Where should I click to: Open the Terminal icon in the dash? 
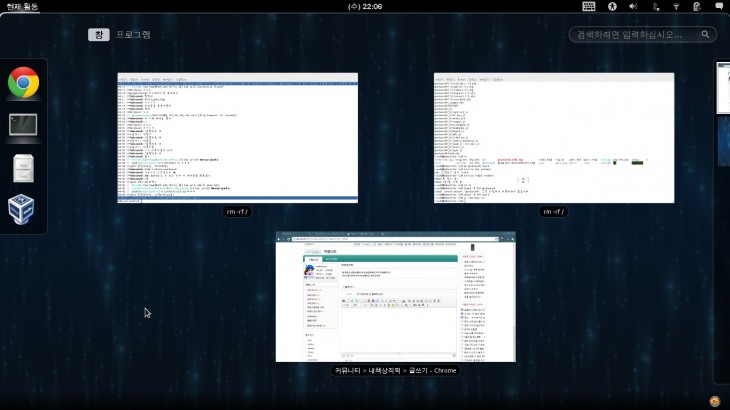pos(23,126)
